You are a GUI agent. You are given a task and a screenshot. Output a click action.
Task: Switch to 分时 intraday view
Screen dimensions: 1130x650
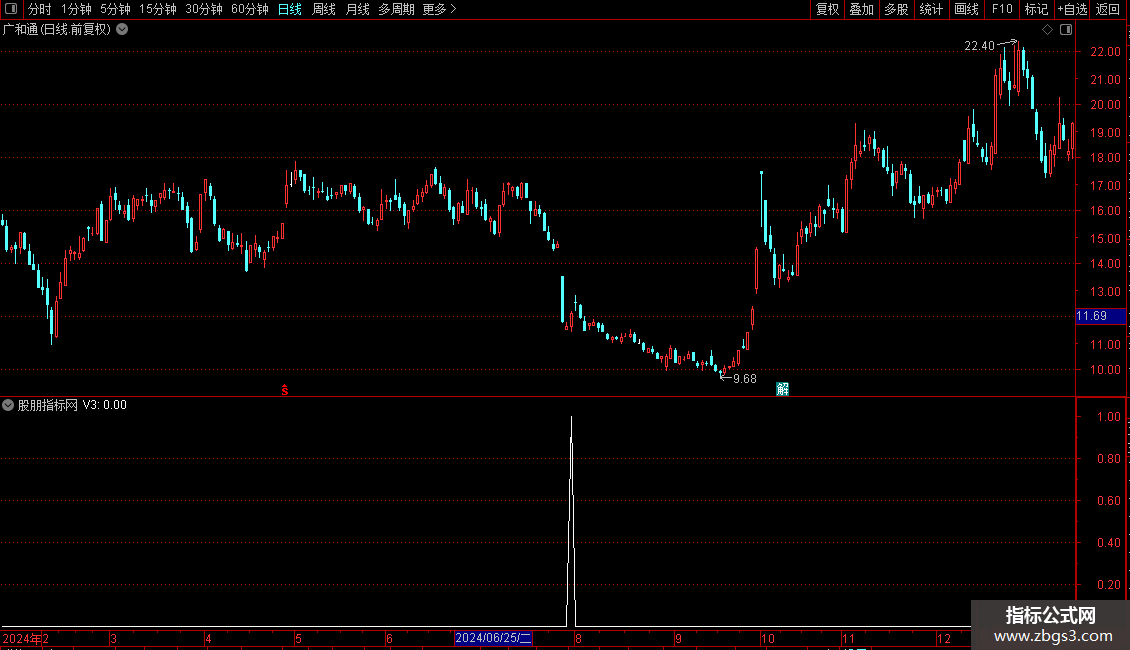click(40, 9)
